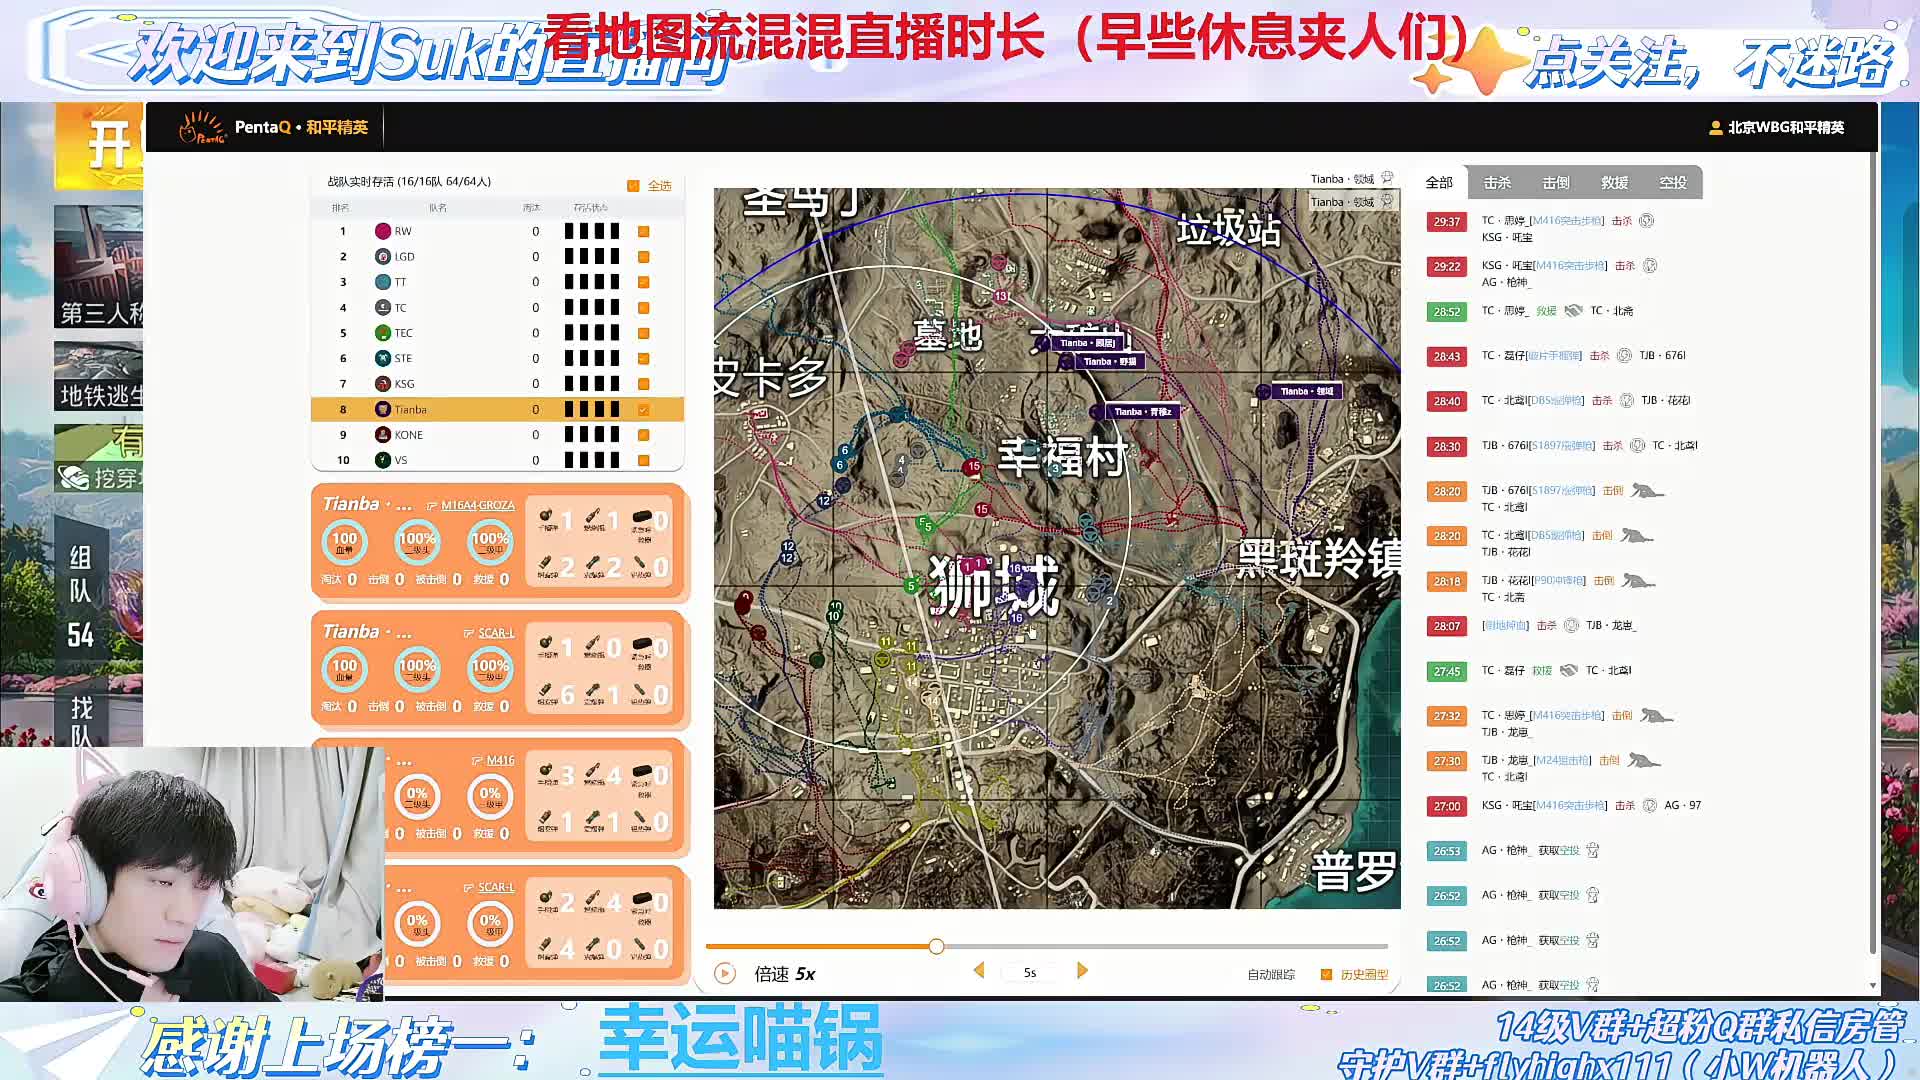Image resolution: width=1920 pixels, height=1080 pixels.
Task: Click the TEC team logo
Action: pyautogui.click(x=383, y=333)
